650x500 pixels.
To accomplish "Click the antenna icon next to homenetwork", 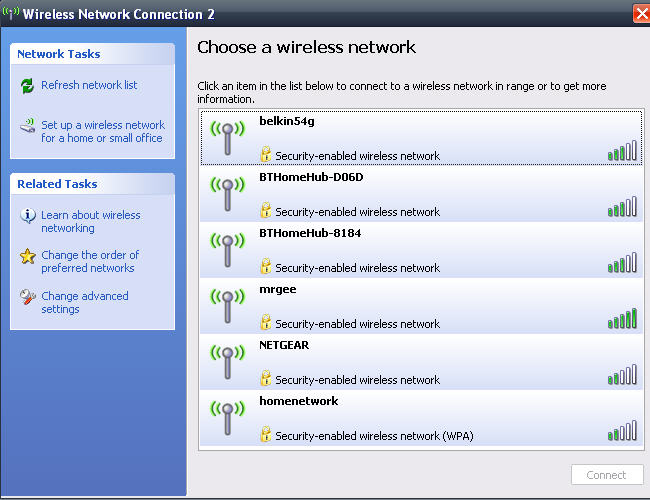I will pos(228,418).
